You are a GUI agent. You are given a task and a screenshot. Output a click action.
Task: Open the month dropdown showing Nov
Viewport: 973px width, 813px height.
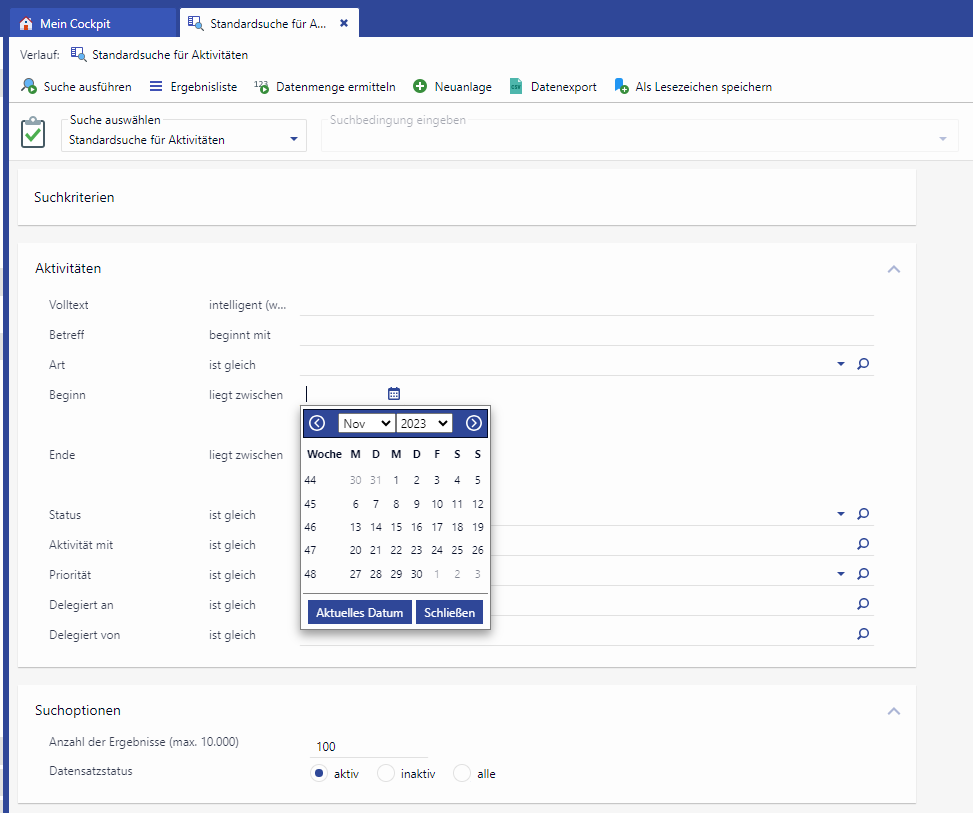pos(366,423)
